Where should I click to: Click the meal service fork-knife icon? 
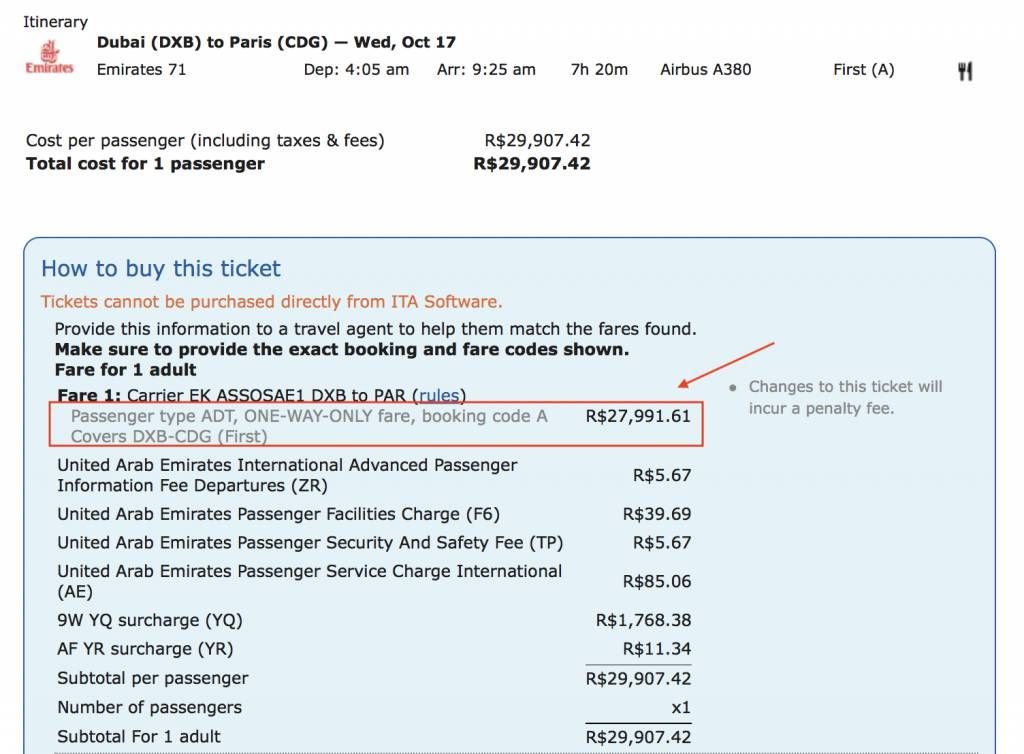pos(965,70)
